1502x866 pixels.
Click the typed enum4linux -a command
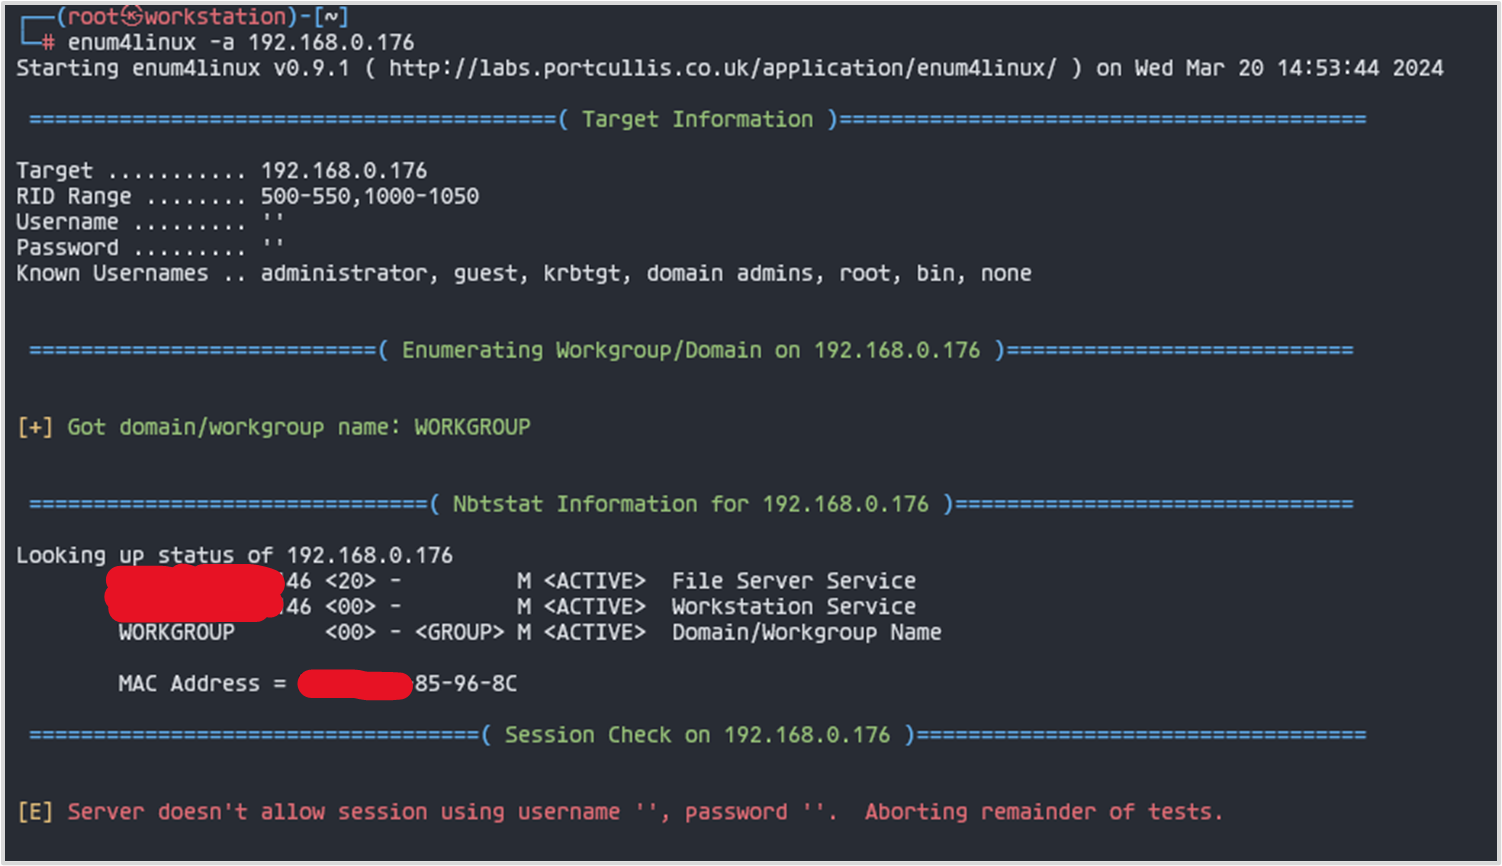(240, 43)
